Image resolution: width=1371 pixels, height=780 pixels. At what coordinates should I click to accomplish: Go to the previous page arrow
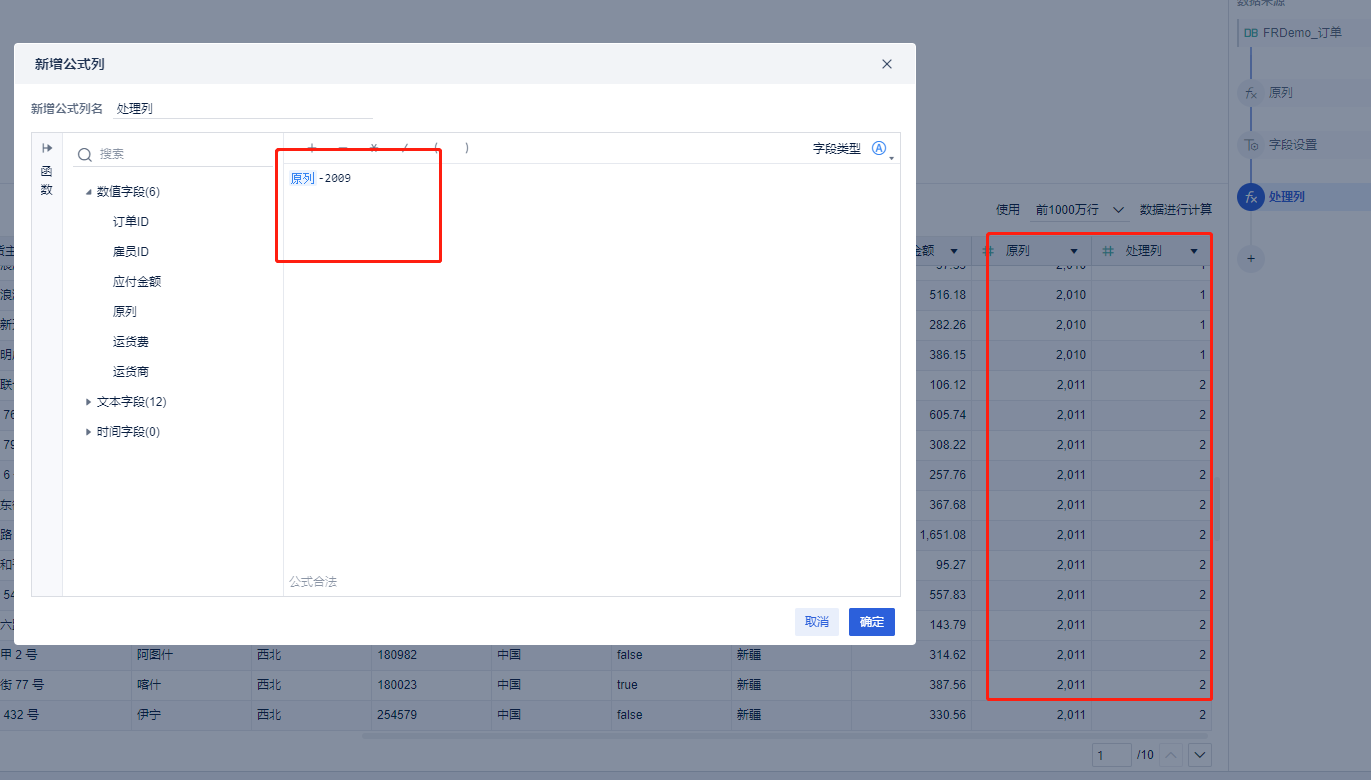(1171, 755)
